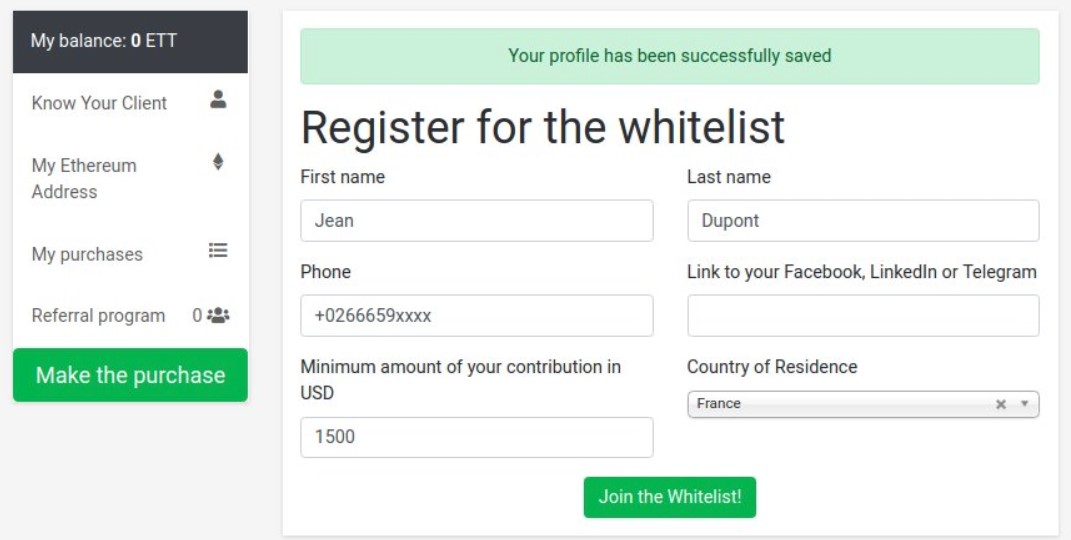Expand the Country of Residence dropdown arrow
This screenshot has height=540, width=1071.
point(1024,403)
